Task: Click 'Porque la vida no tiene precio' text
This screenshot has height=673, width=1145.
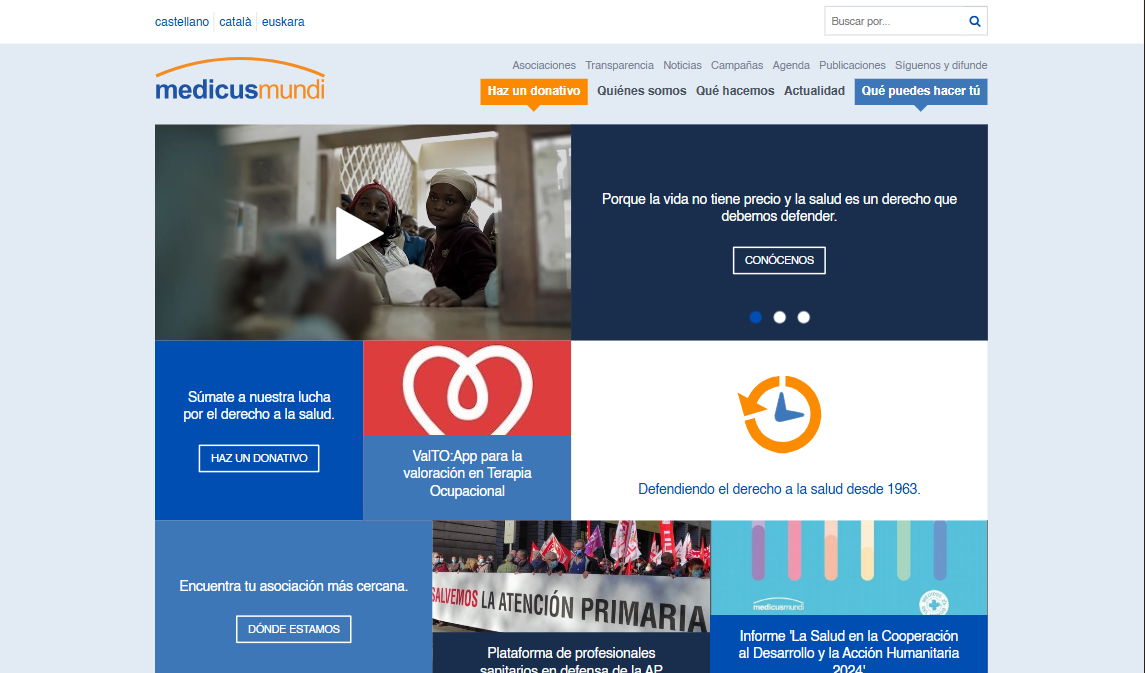Action: (x=779, y=207)
